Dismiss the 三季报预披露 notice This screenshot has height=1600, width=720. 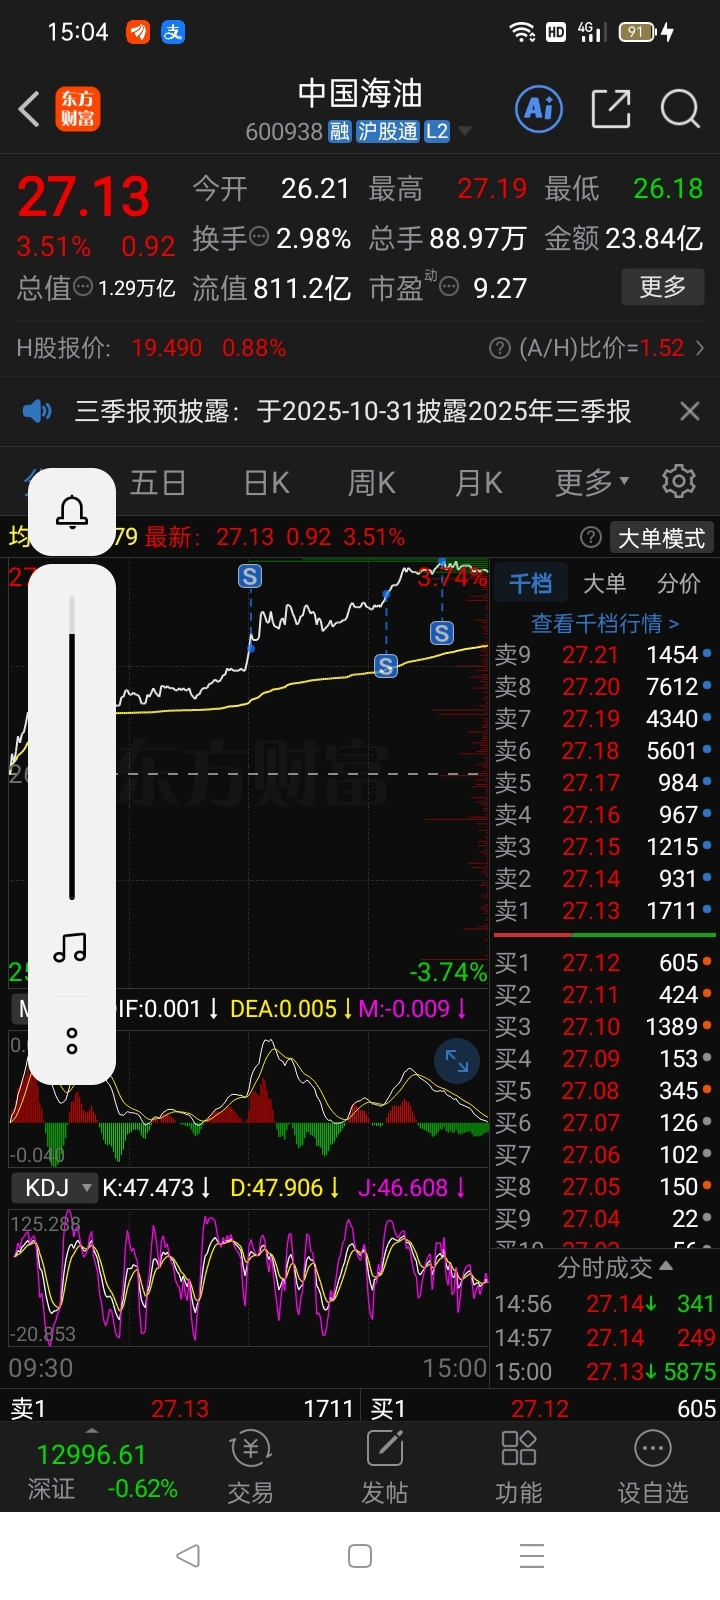689,411
